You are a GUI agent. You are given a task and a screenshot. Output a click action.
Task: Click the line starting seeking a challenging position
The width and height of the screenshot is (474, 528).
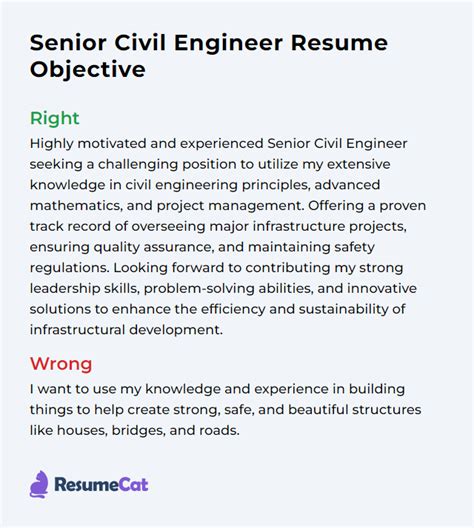pos(210,165)
